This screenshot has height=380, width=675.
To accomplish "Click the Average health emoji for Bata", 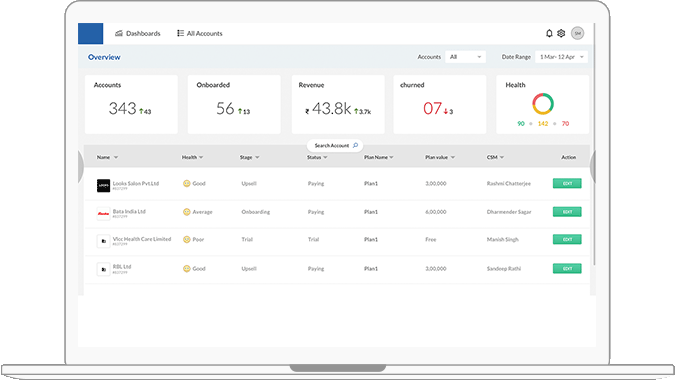I will (x=186, y=212).
